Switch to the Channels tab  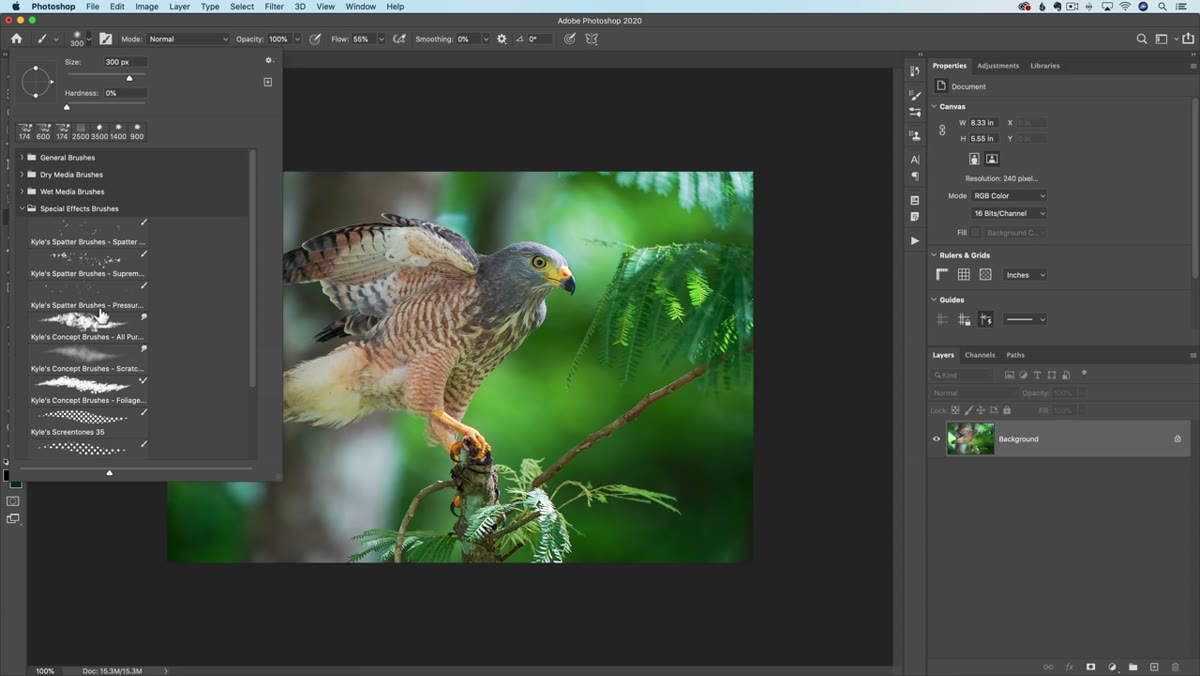tap(980, 355)
